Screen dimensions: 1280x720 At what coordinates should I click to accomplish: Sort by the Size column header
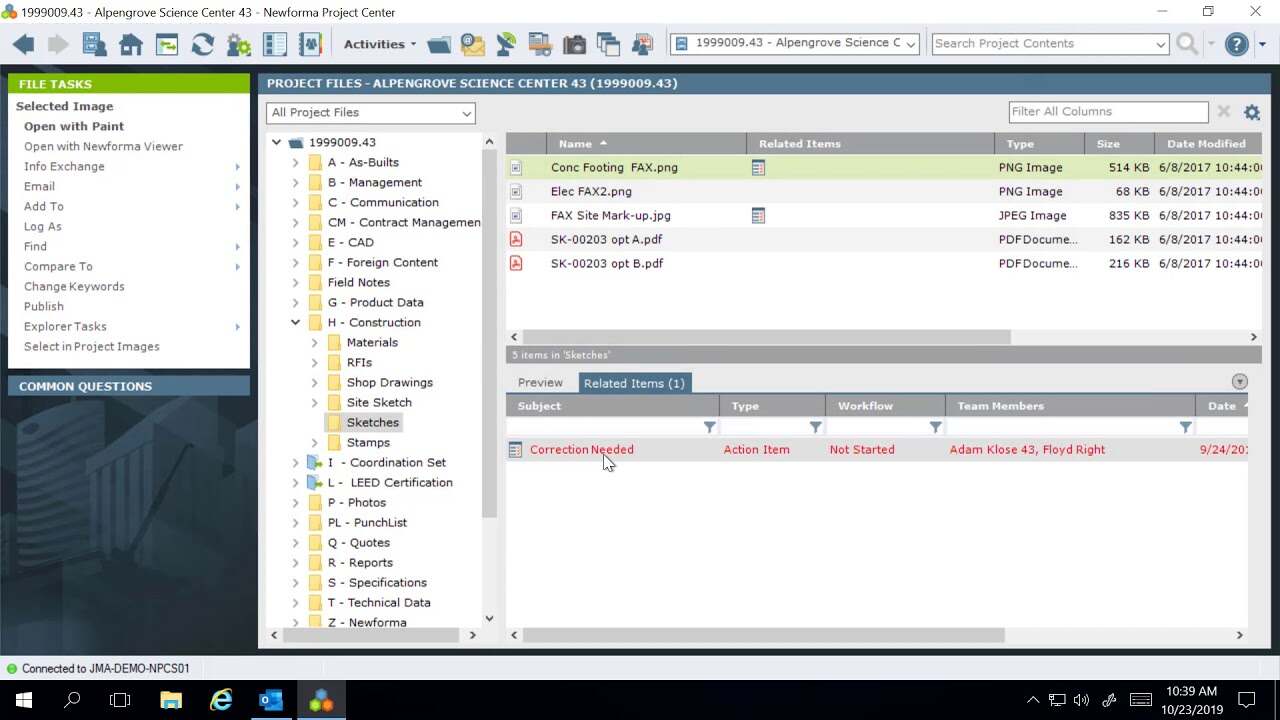pos(1118,144)
